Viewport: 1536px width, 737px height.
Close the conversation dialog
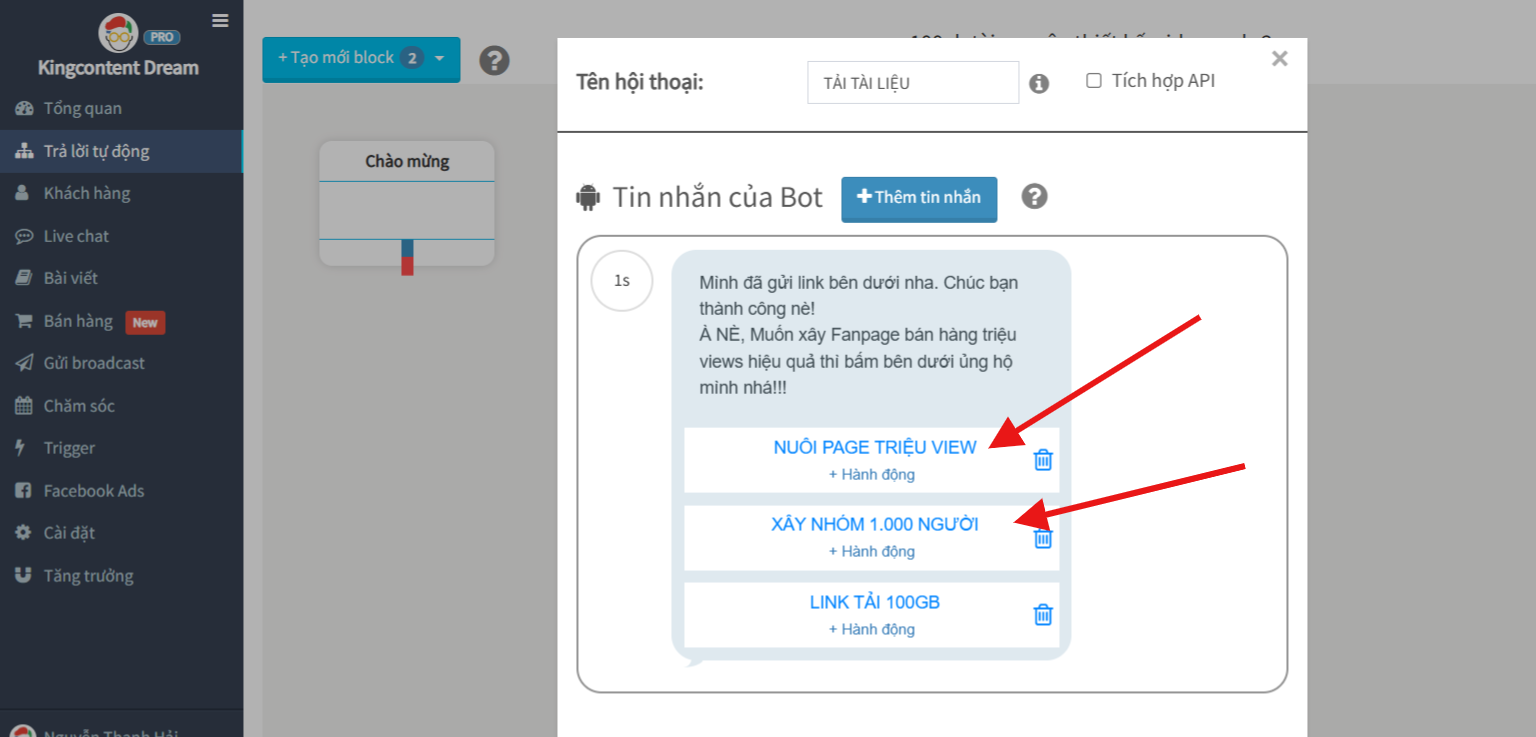(x=1279, y=59)
